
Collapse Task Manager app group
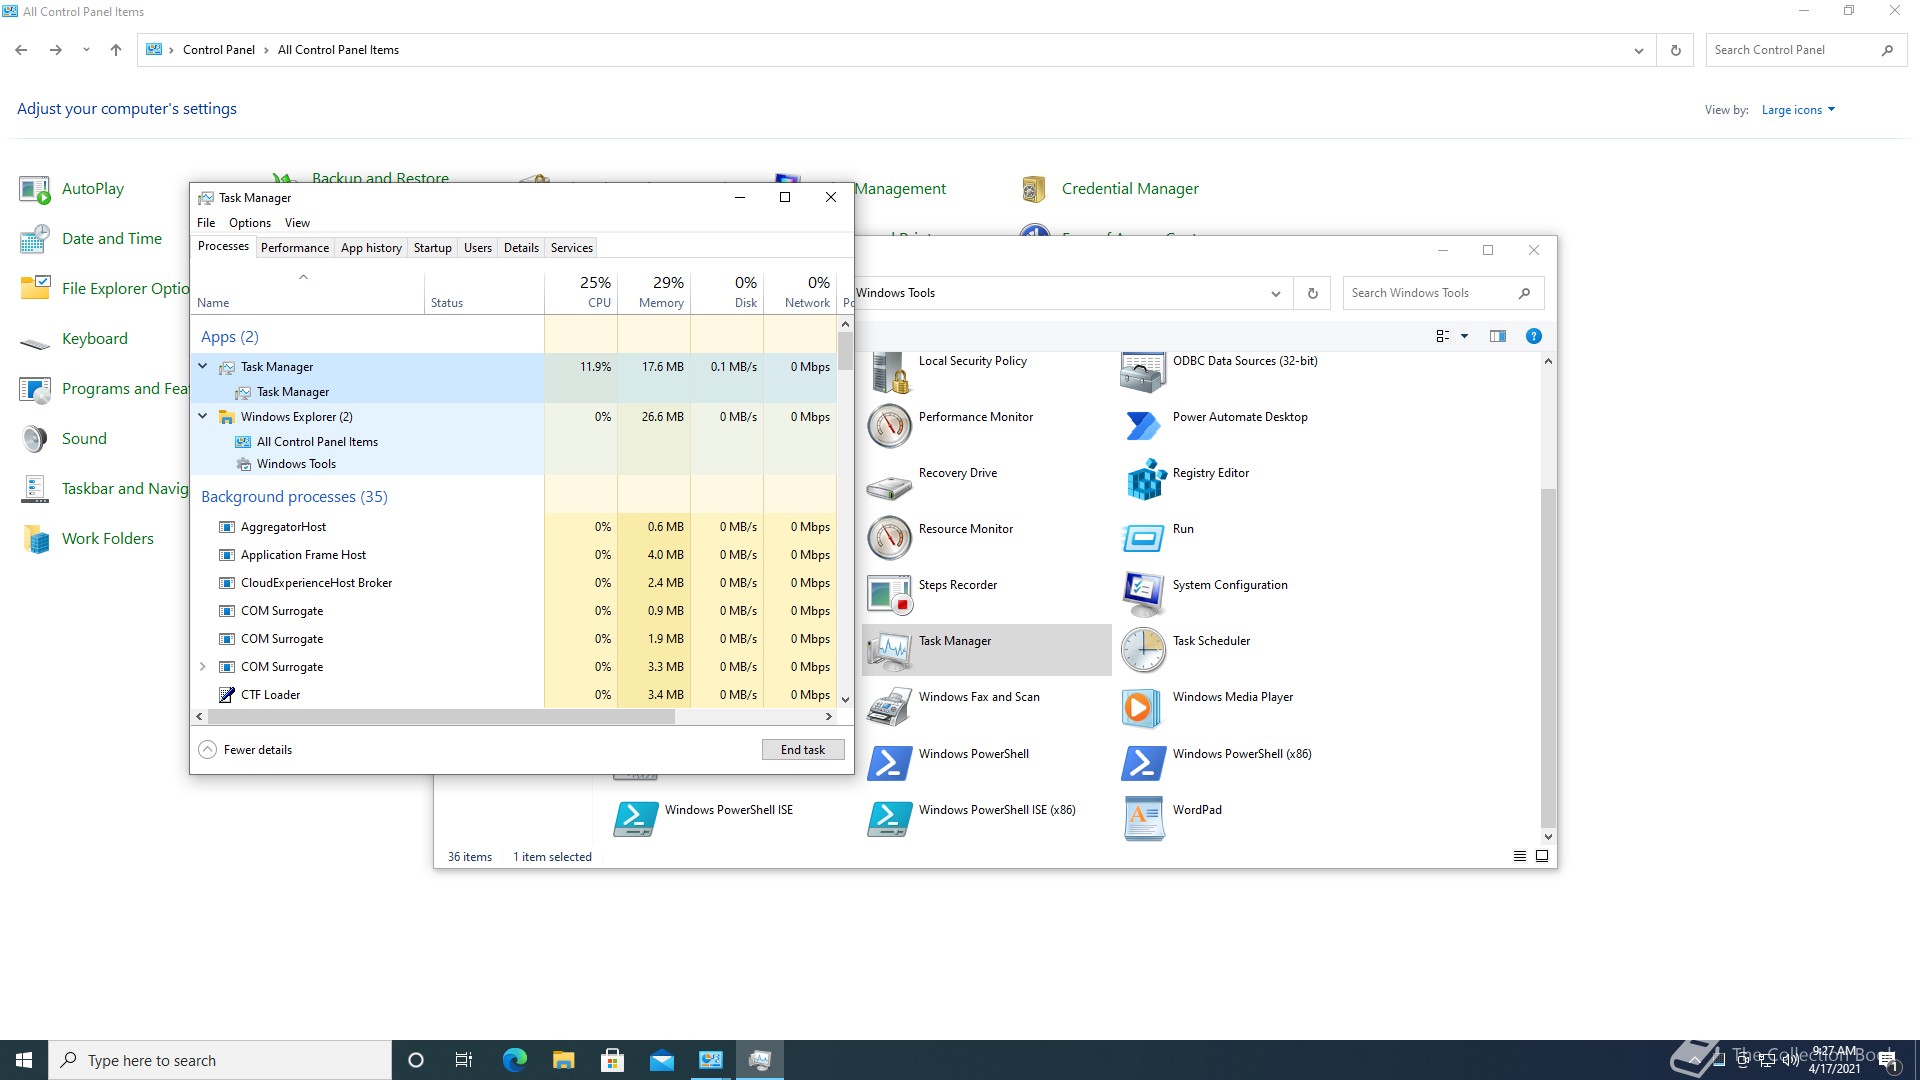(203, 367)
